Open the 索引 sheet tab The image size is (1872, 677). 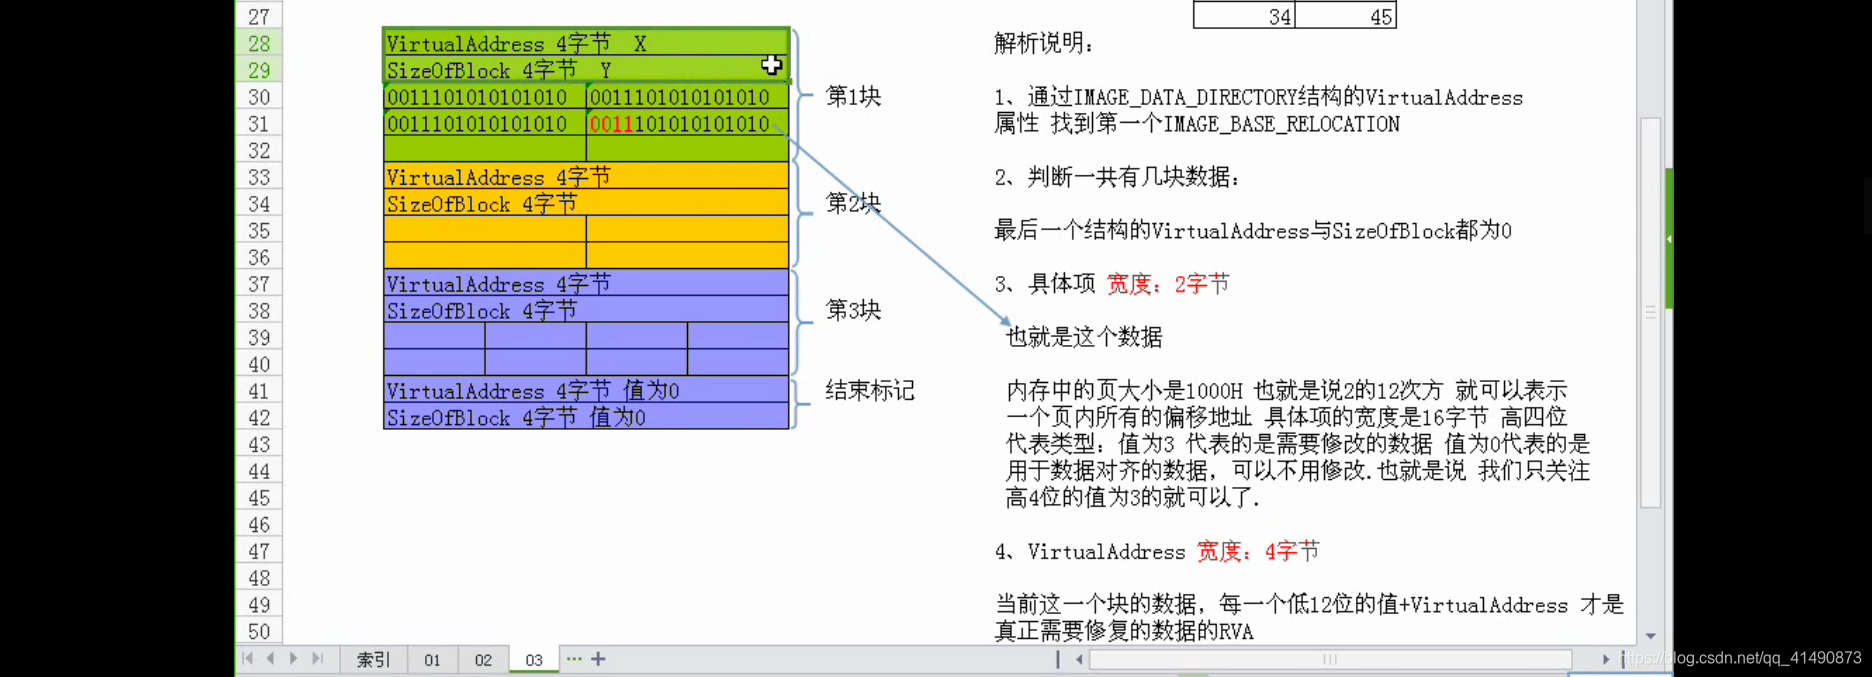(x=374, y=660)
